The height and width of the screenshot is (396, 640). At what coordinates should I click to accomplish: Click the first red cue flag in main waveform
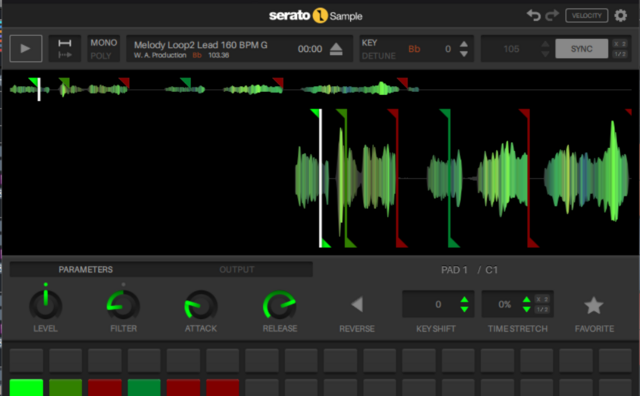pos(393,113)
